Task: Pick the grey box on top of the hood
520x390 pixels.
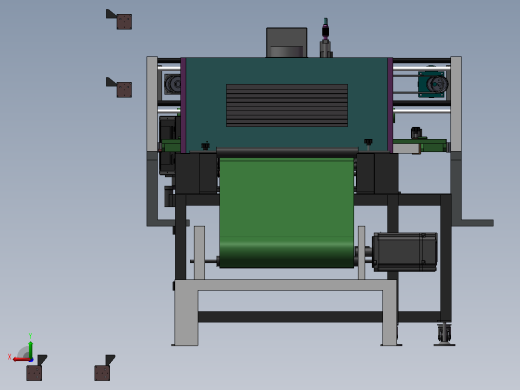Action: pos(286,42)
